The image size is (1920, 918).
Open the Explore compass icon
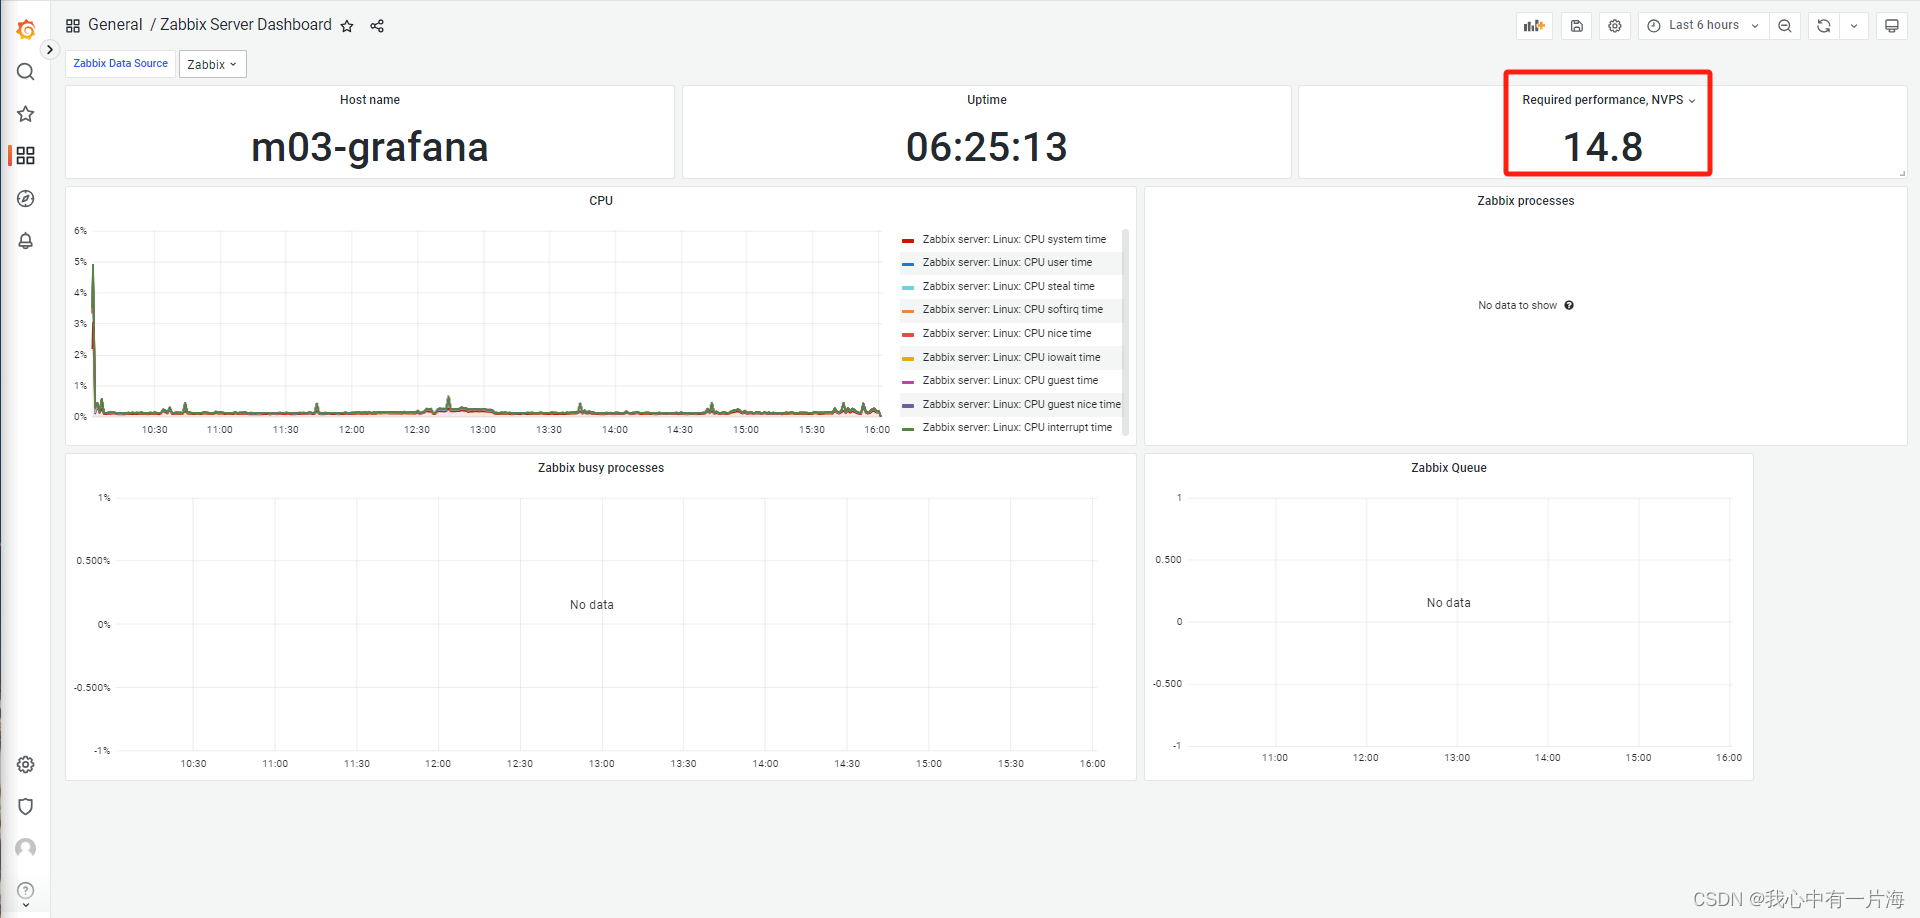26,199
